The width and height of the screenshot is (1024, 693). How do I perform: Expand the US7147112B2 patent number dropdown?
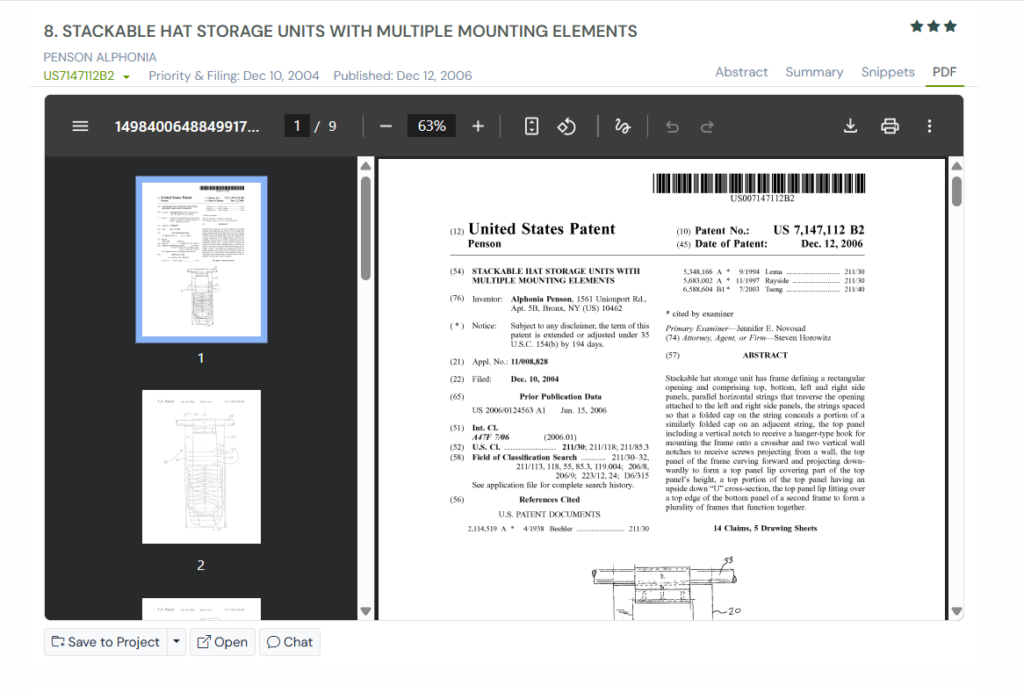(124, 75)
